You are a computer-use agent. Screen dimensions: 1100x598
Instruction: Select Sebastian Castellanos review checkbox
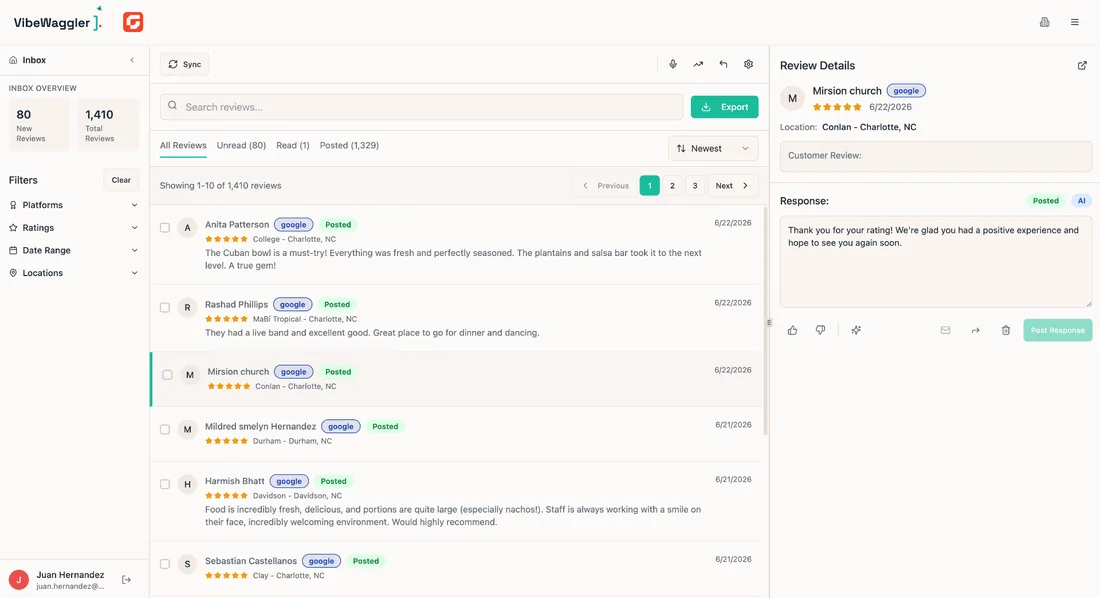[165, 564]
